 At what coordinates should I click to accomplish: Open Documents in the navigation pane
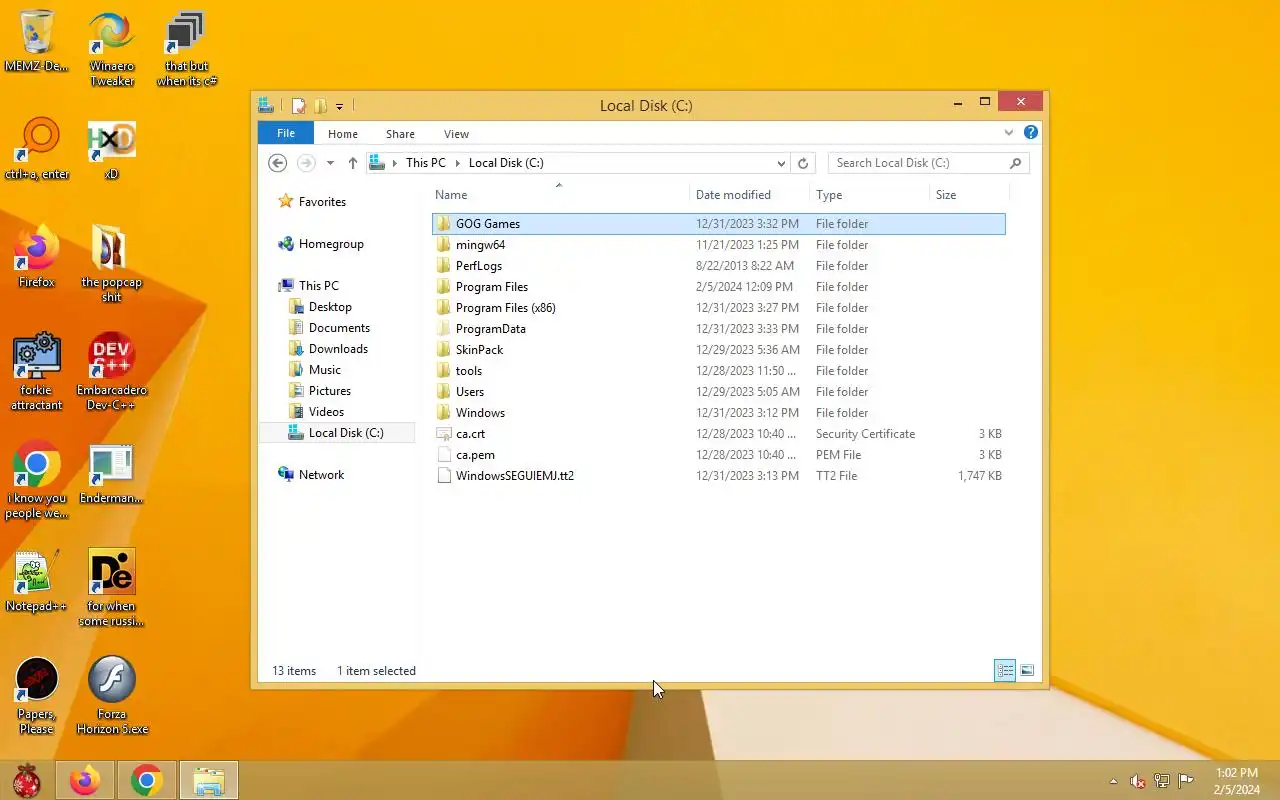(329, 328)
